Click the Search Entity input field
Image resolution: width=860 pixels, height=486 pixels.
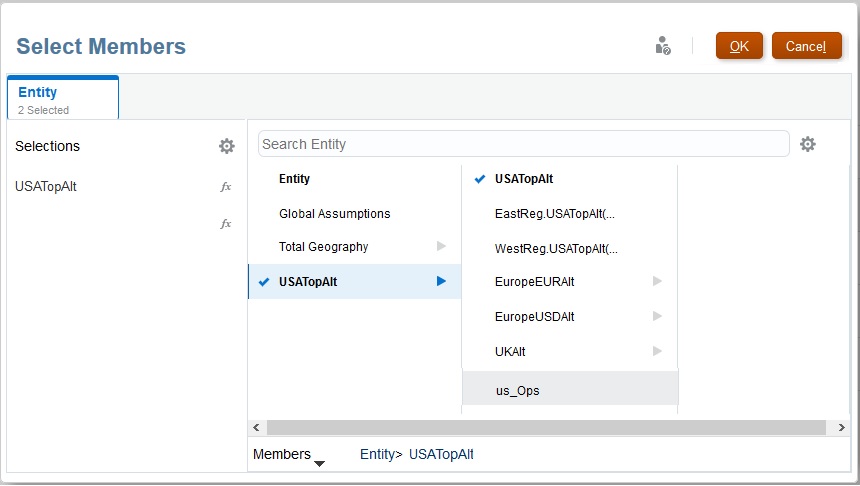tap(523, 144)
